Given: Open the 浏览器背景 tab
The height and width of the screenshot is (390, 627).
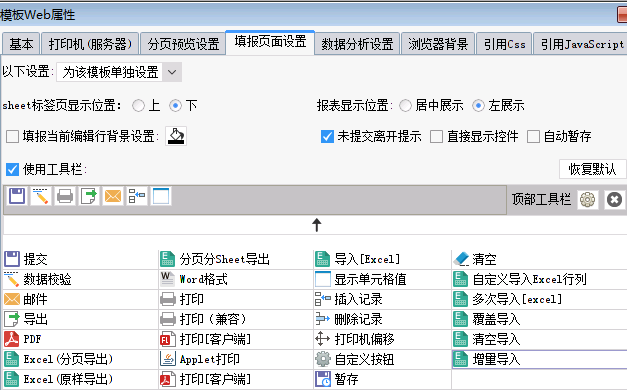Looking at the screenshot, I should [438, 44].
